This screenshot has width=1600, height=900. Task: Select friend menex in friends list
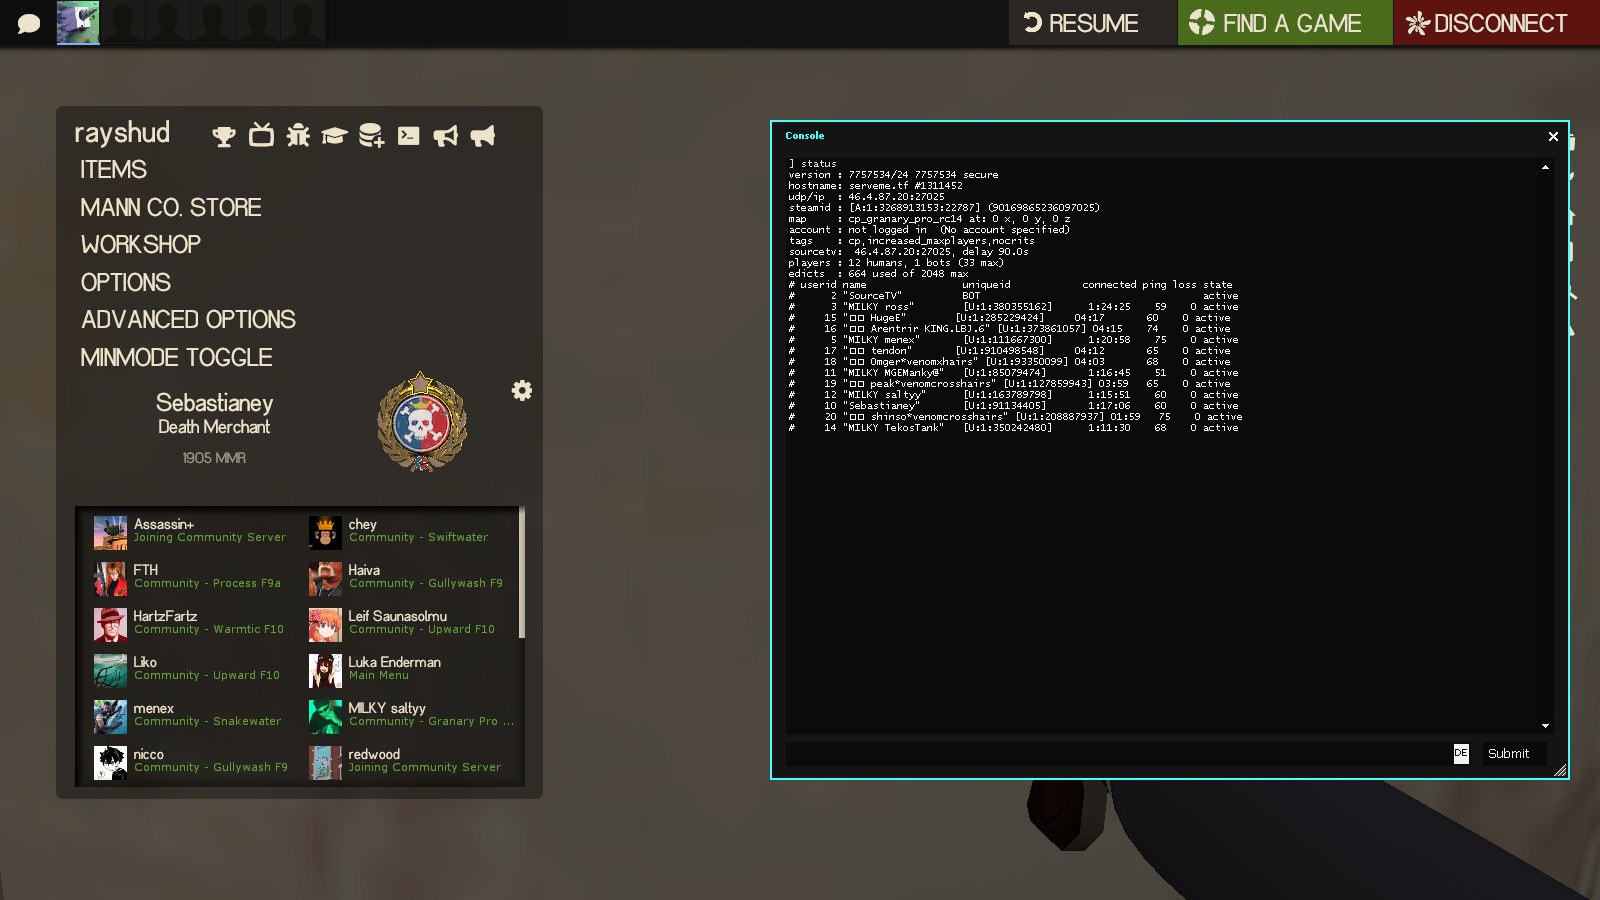click(190, 715)
